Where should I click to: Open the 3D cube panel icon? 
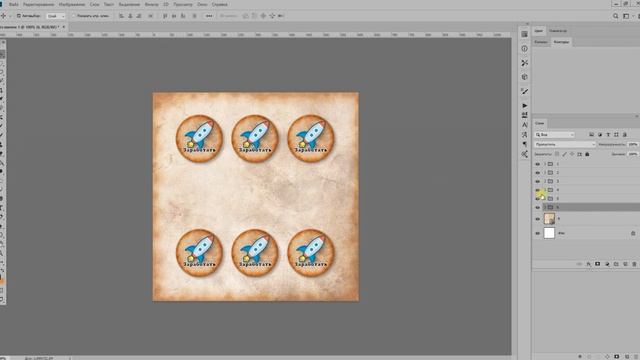point(524,77)
